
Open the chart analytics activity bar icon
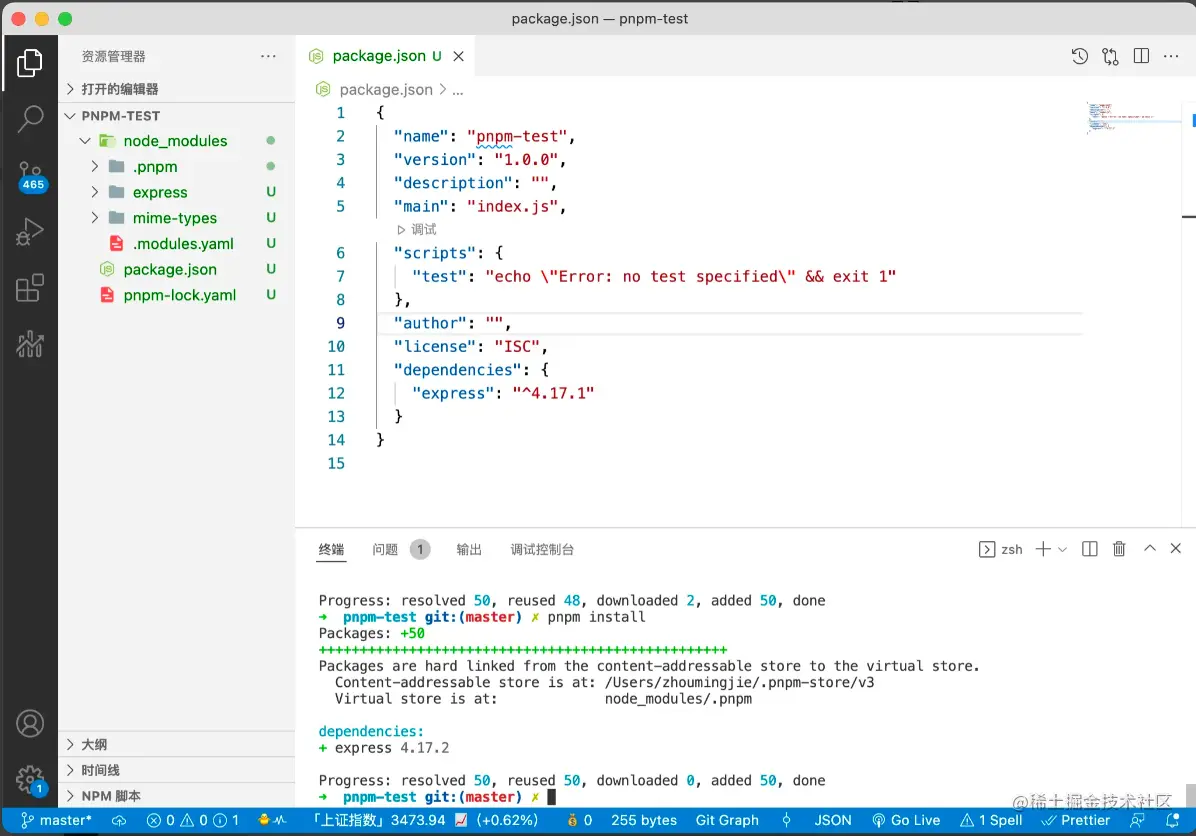[30, 344]
